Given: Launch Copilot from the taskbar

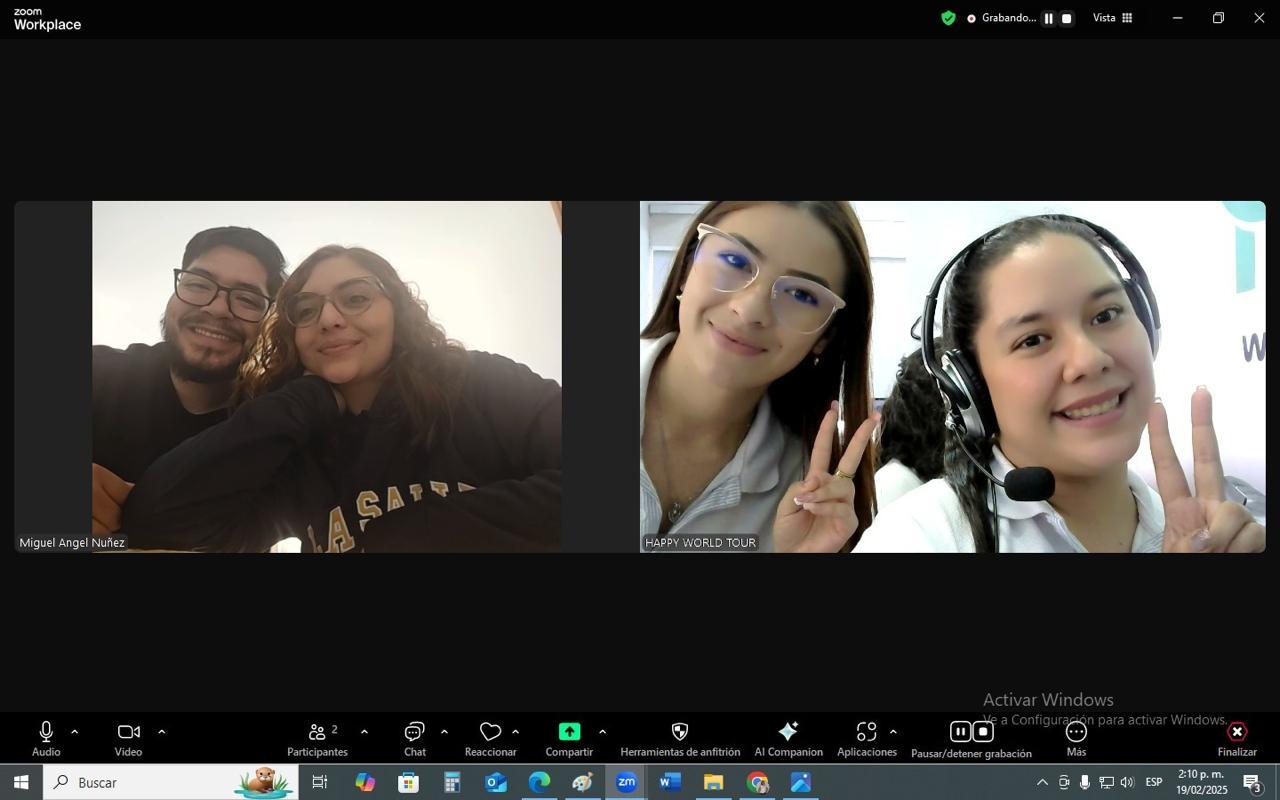Looking at the screenshot, I should [365, 782].
